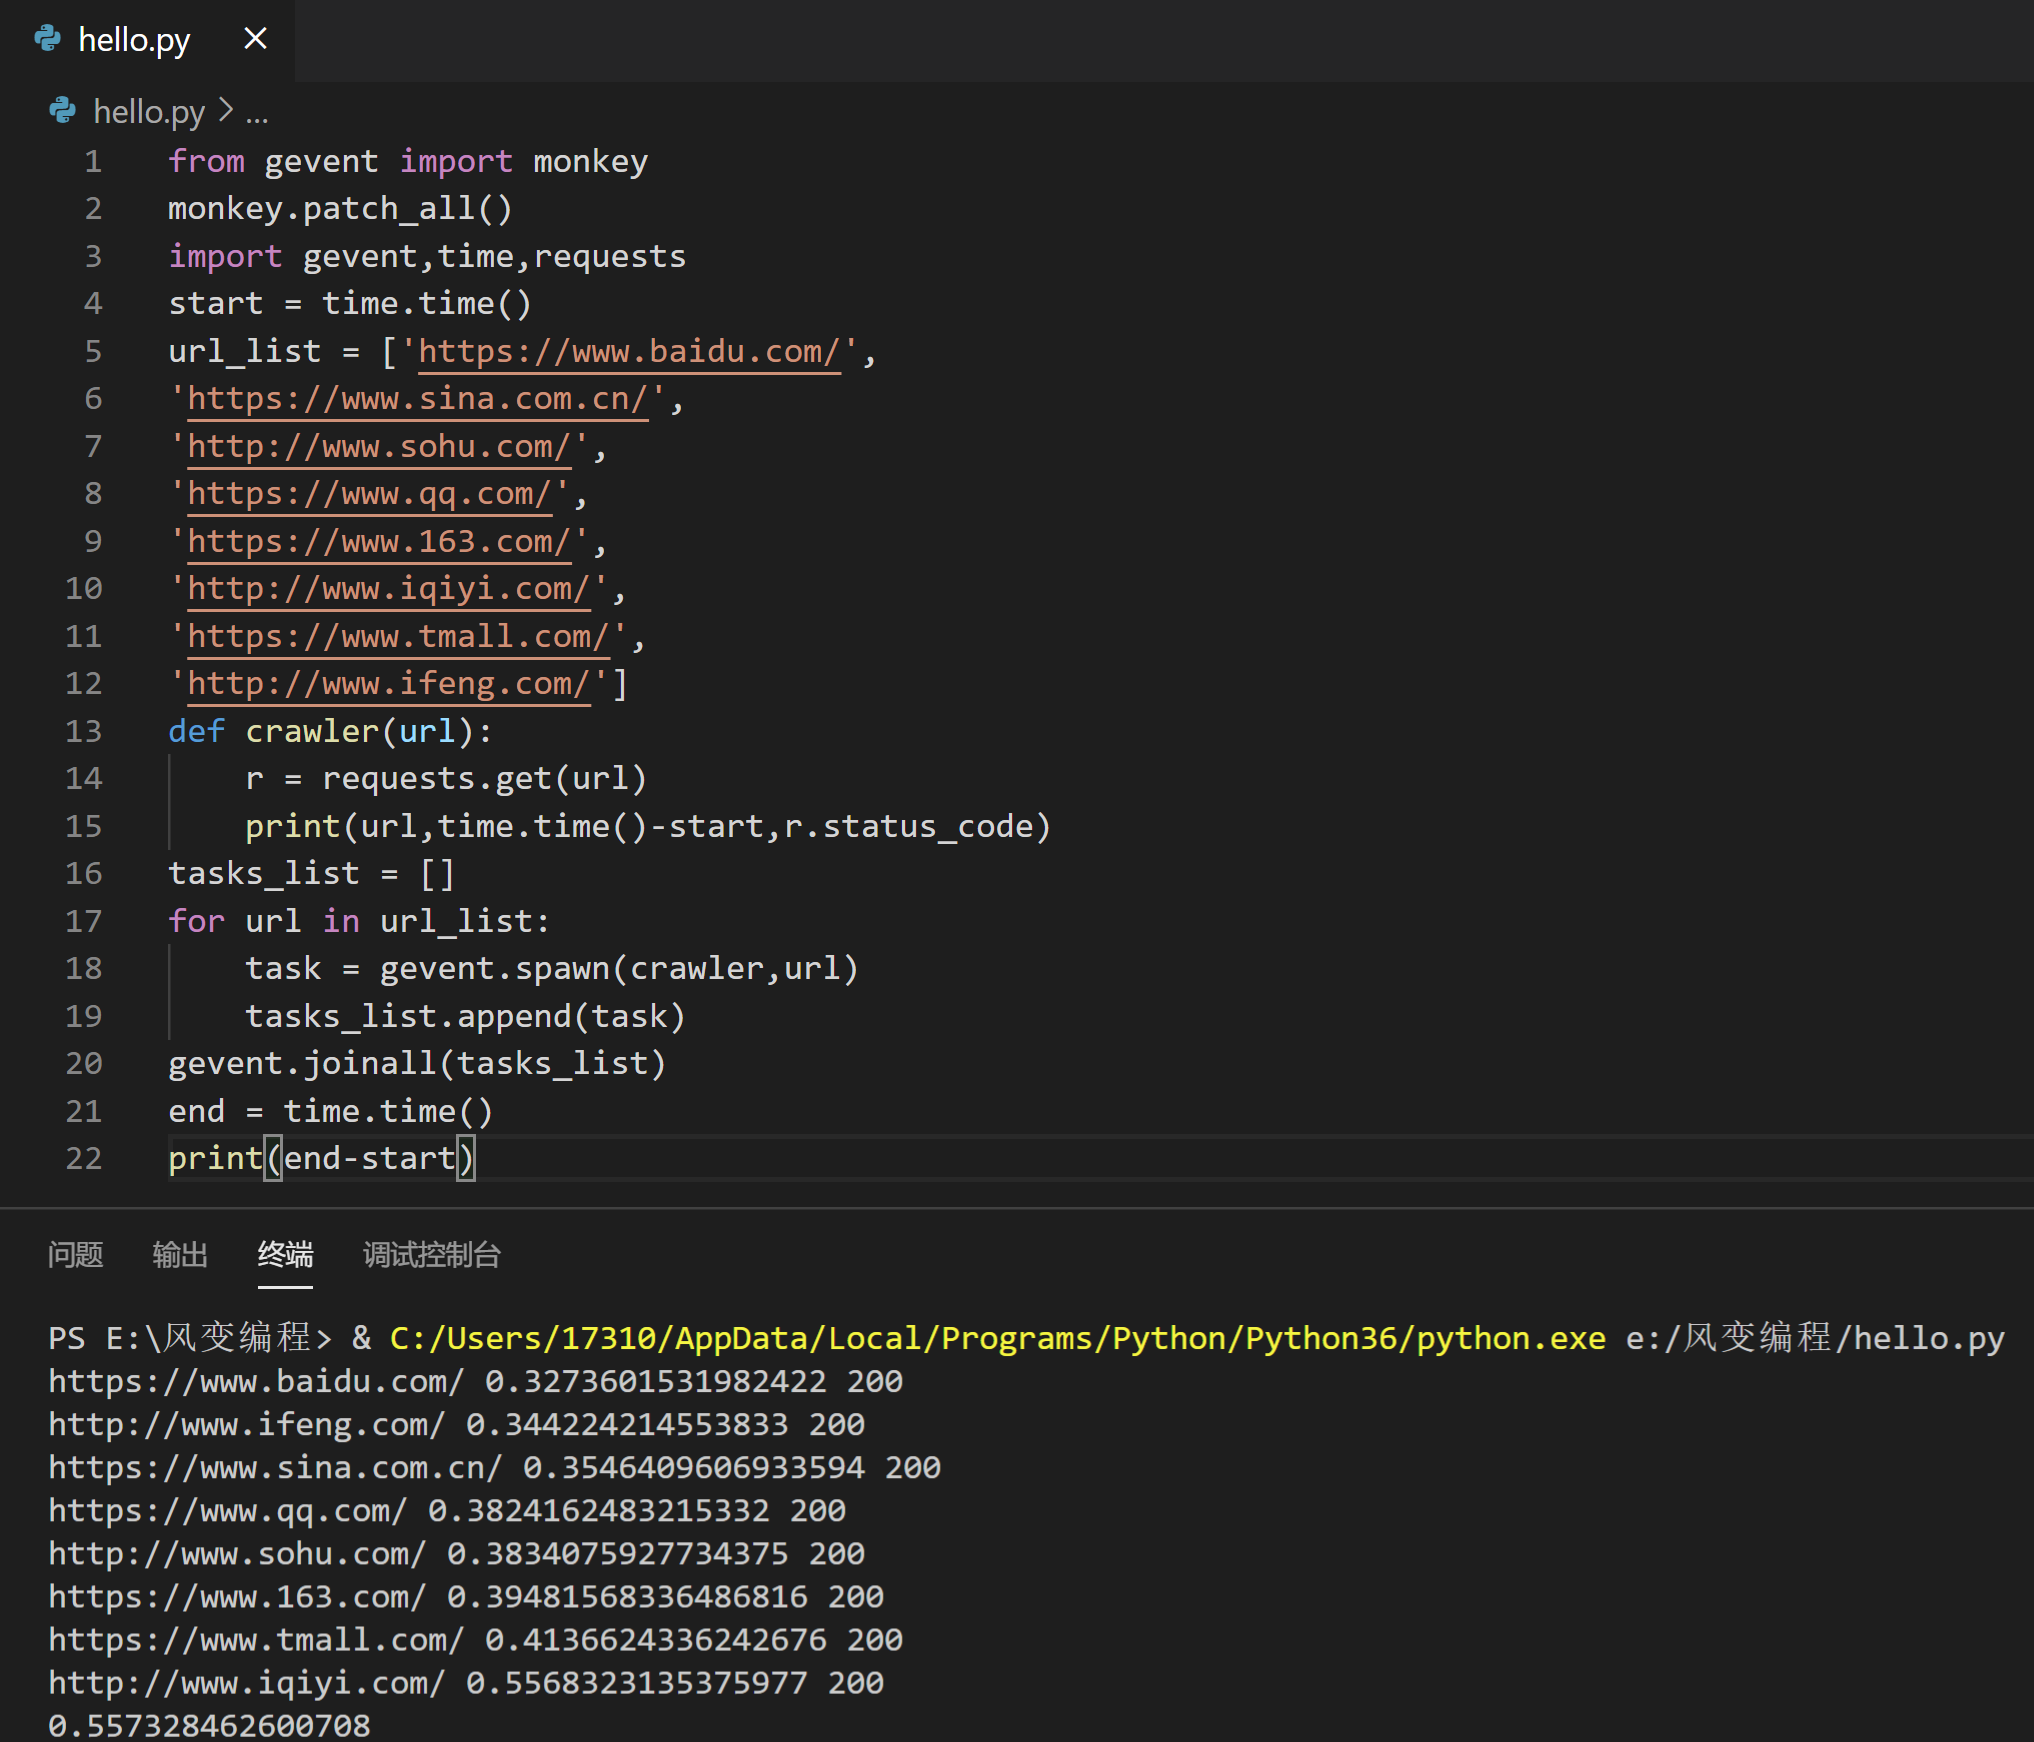Open the https://www.baidu.com/ link in code
This screenshot has width=2034, height=1742.
[x=629, y=352]
